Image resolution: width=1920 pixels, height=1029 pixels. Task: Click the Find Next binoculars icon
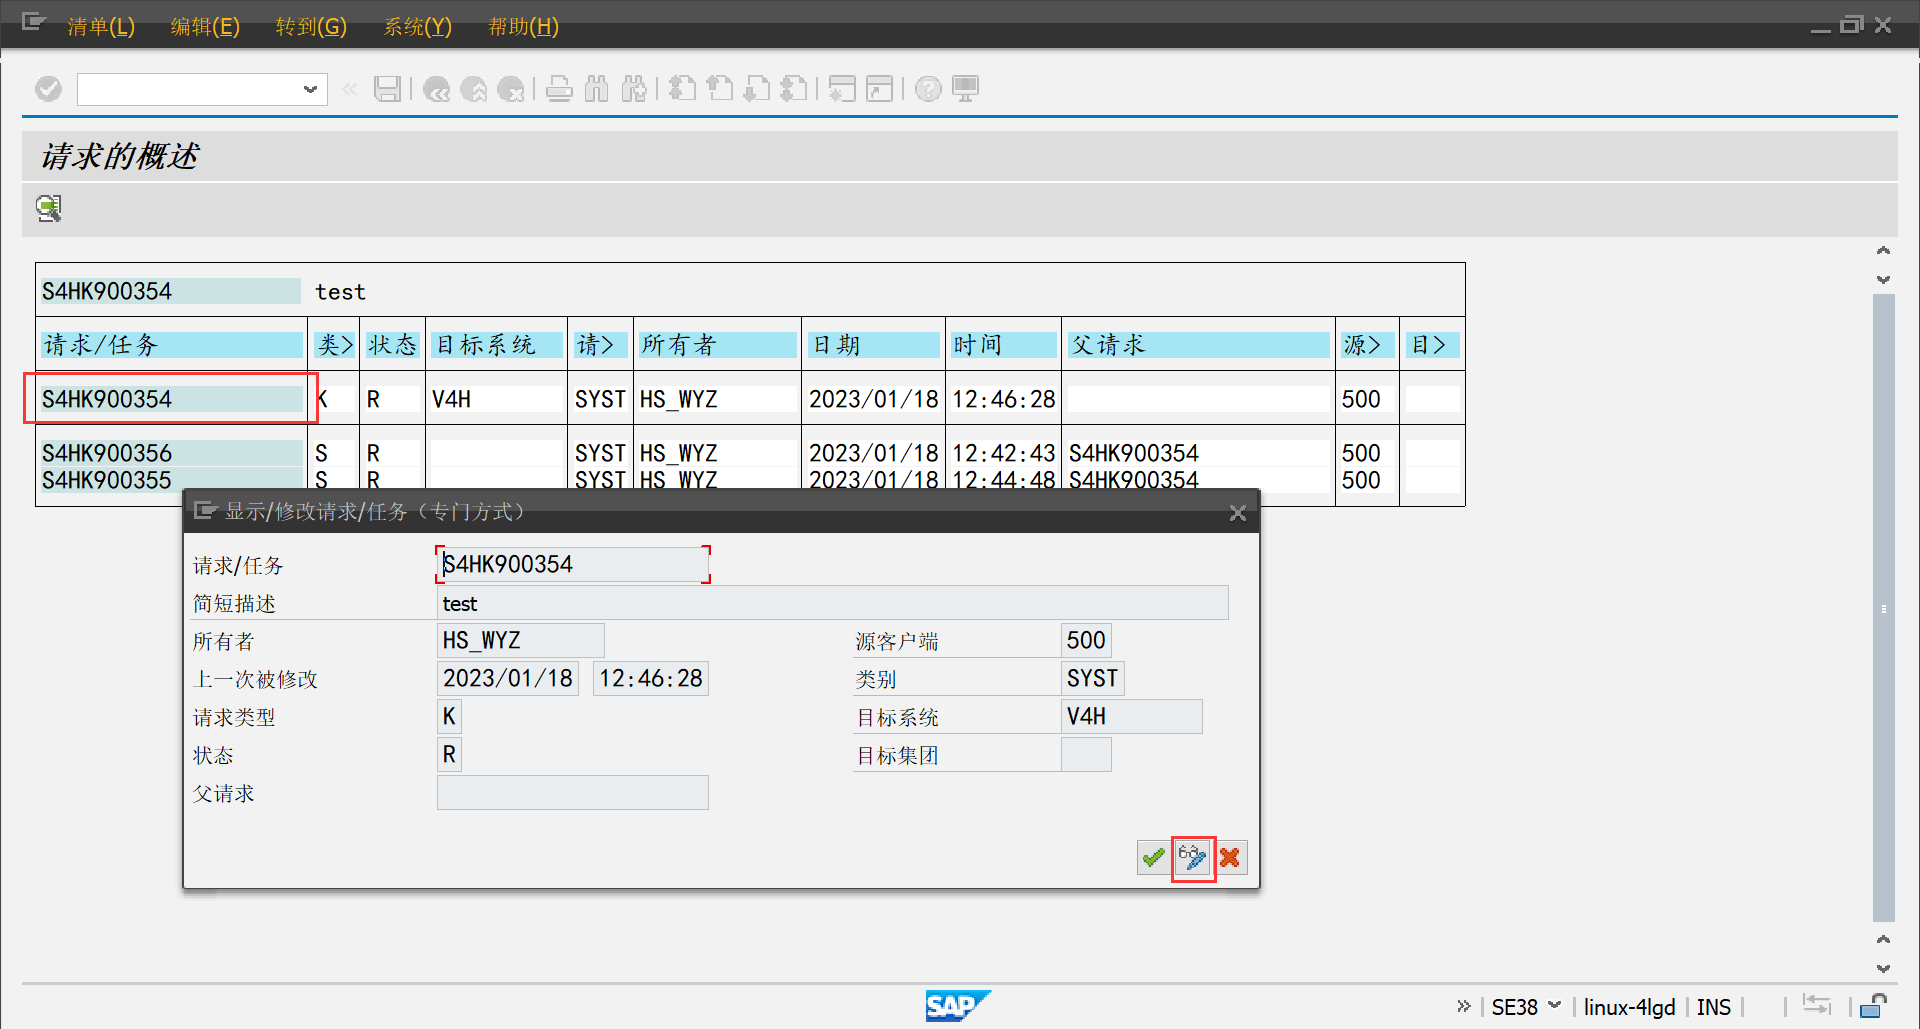coord(634,89)
